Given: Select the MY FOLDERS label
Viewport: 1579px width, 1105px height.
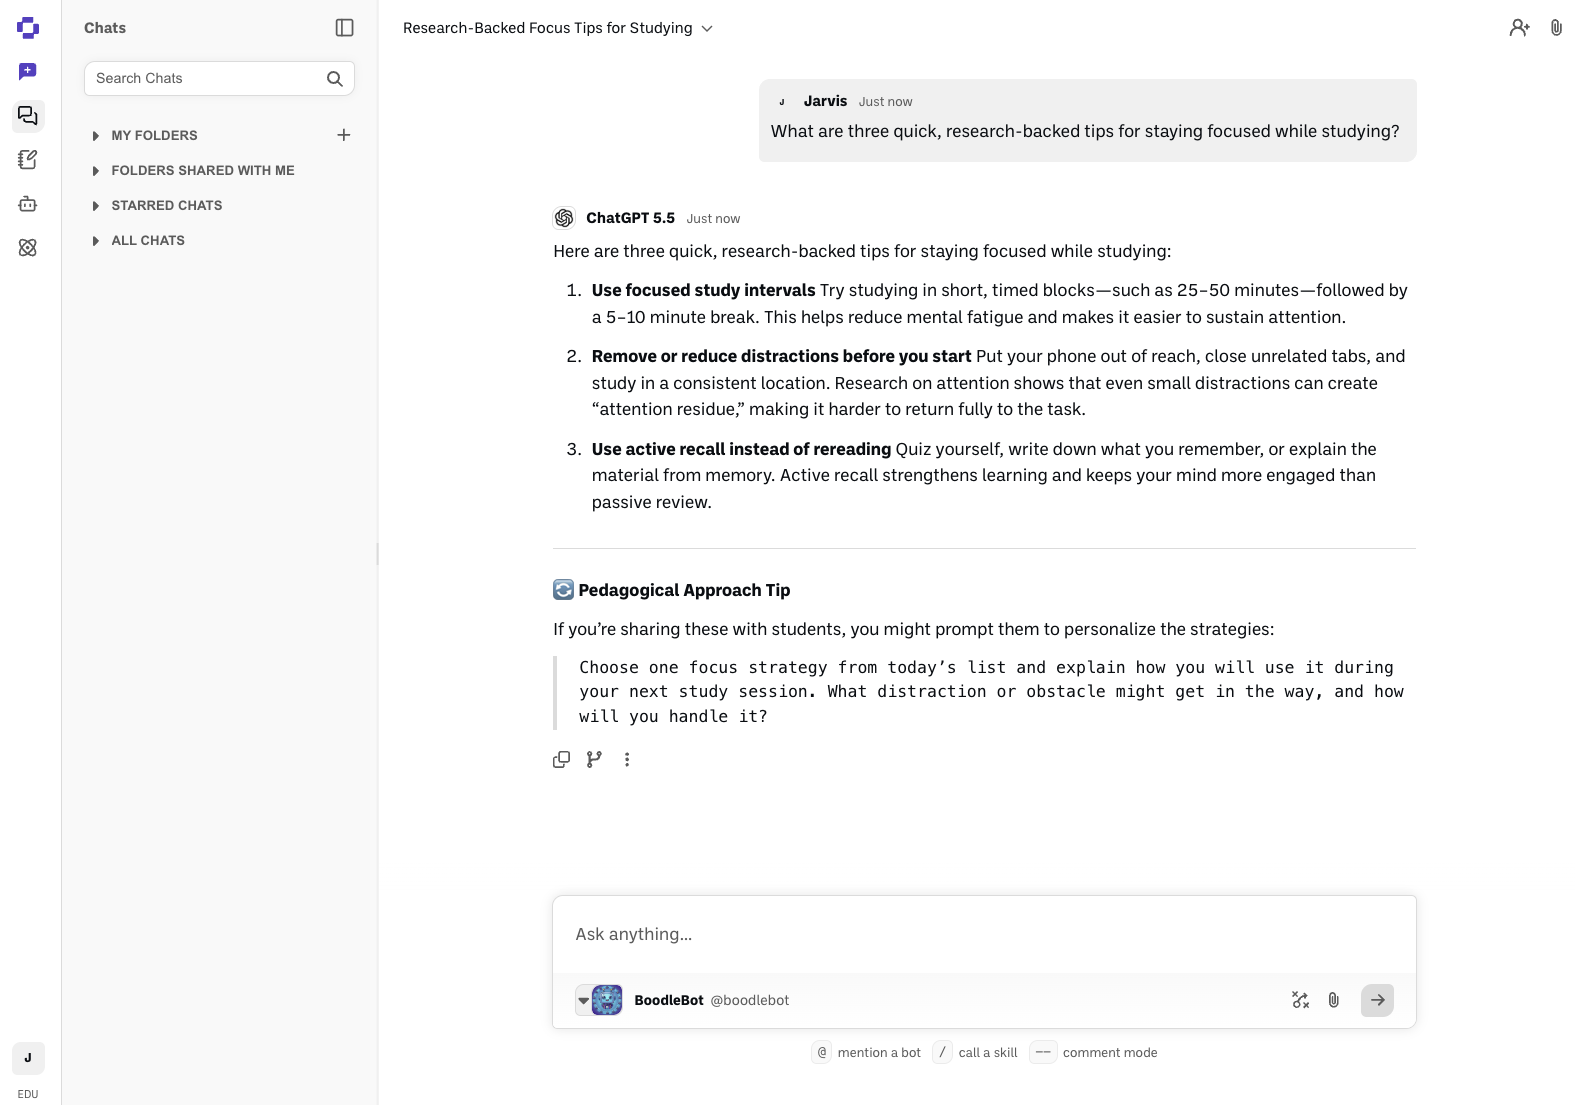Looking at the screenshot, I should (154, 136).
